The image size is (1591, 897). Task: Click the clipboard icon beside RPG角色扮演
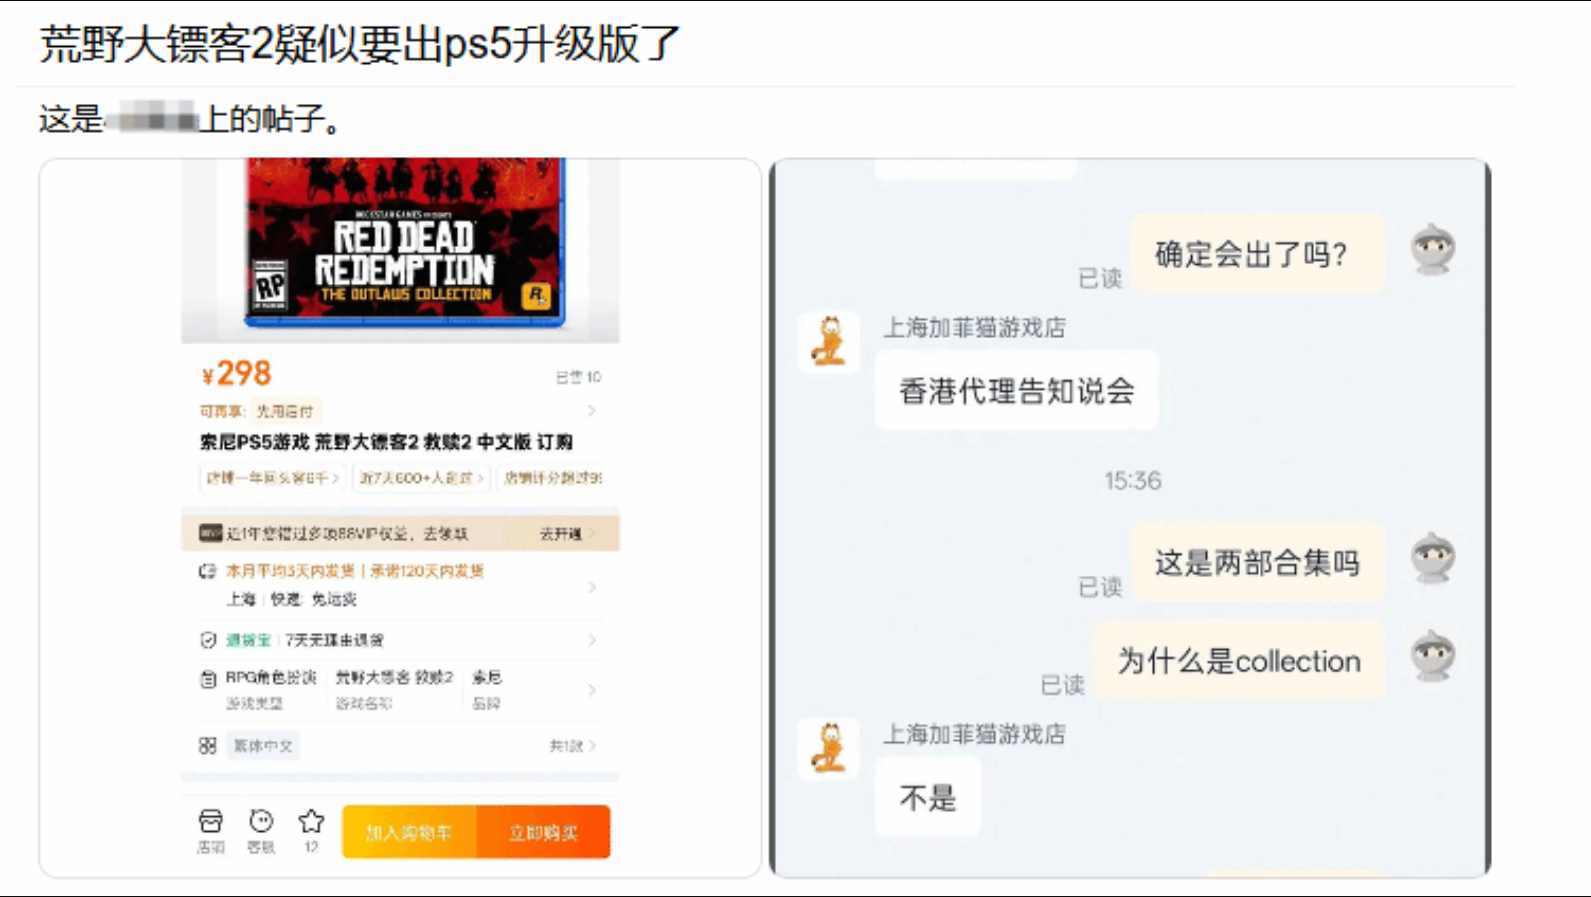[x=208, y=679]
